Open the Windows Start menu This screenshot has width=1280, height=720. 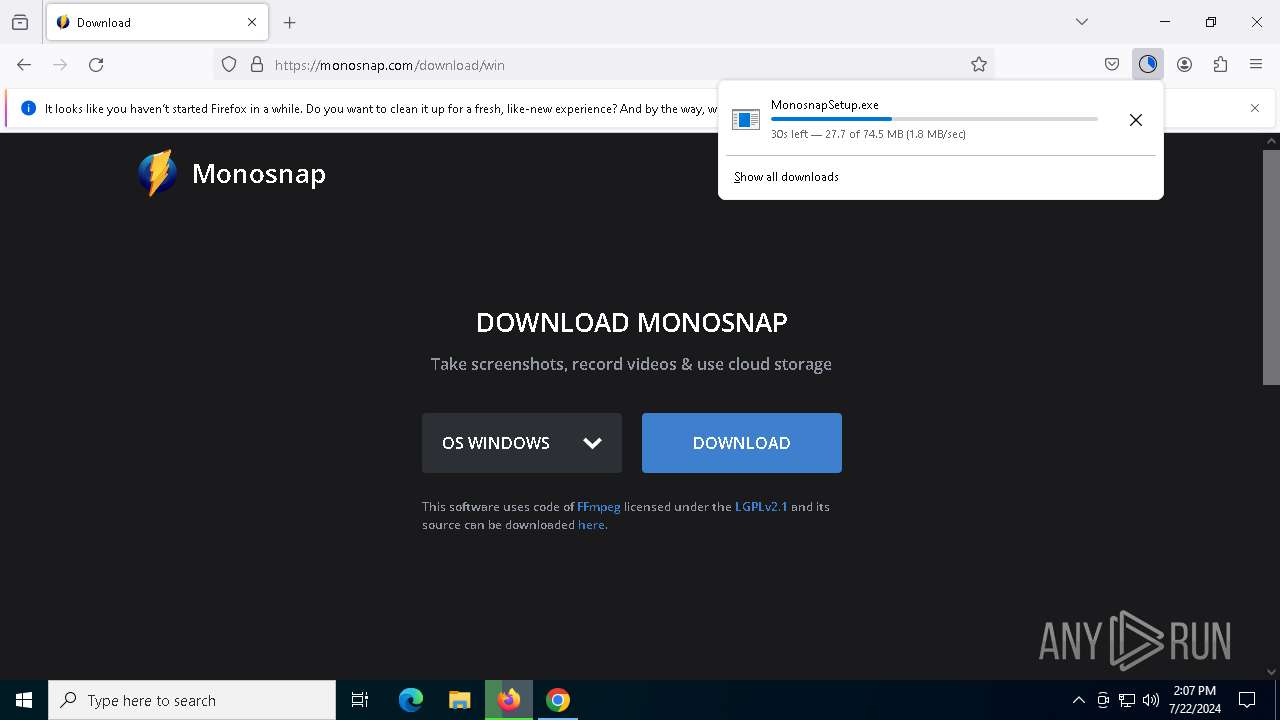pyautogui.click(x=24, y=700)
